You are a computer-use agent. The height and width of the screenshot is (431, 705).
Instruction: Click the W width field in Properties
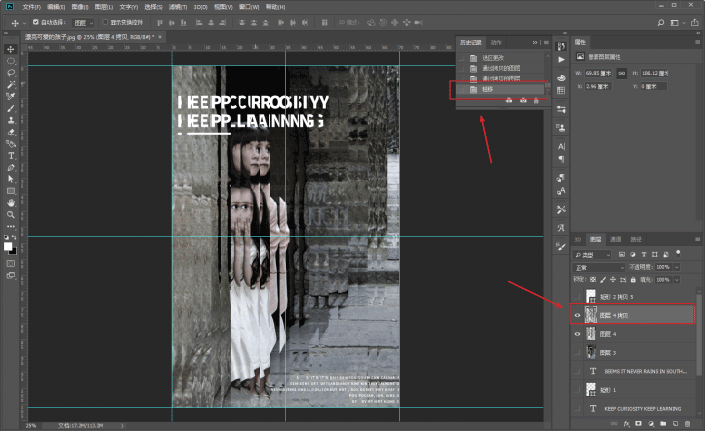coord(598,73)
